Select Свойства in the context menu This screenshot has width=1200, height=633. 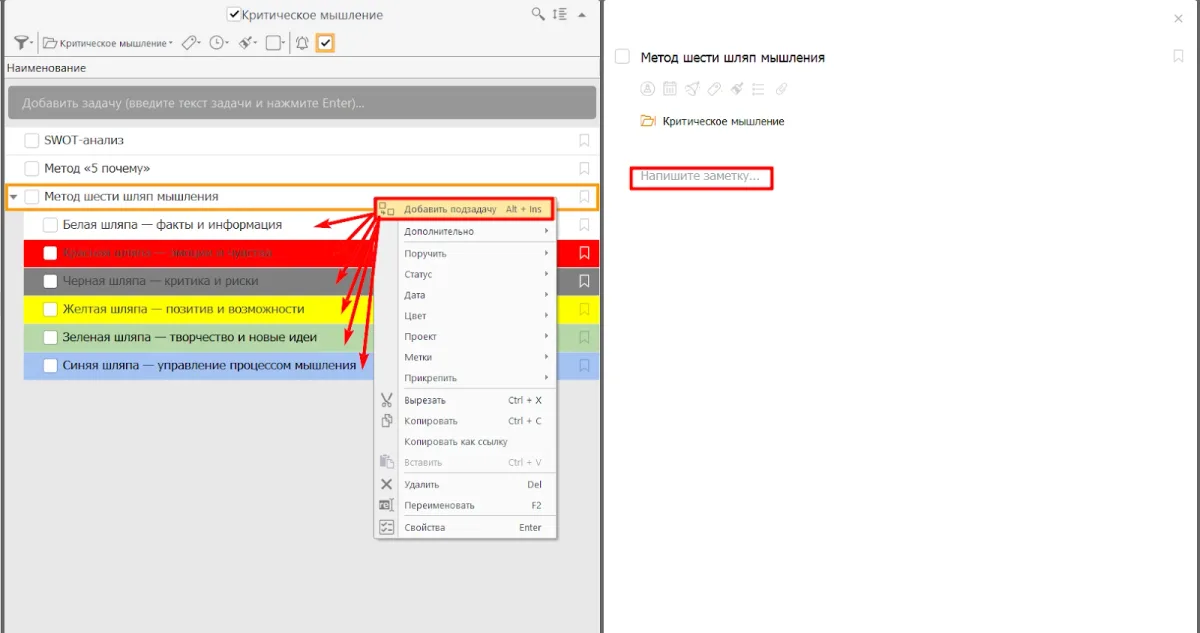coord(424,527)
